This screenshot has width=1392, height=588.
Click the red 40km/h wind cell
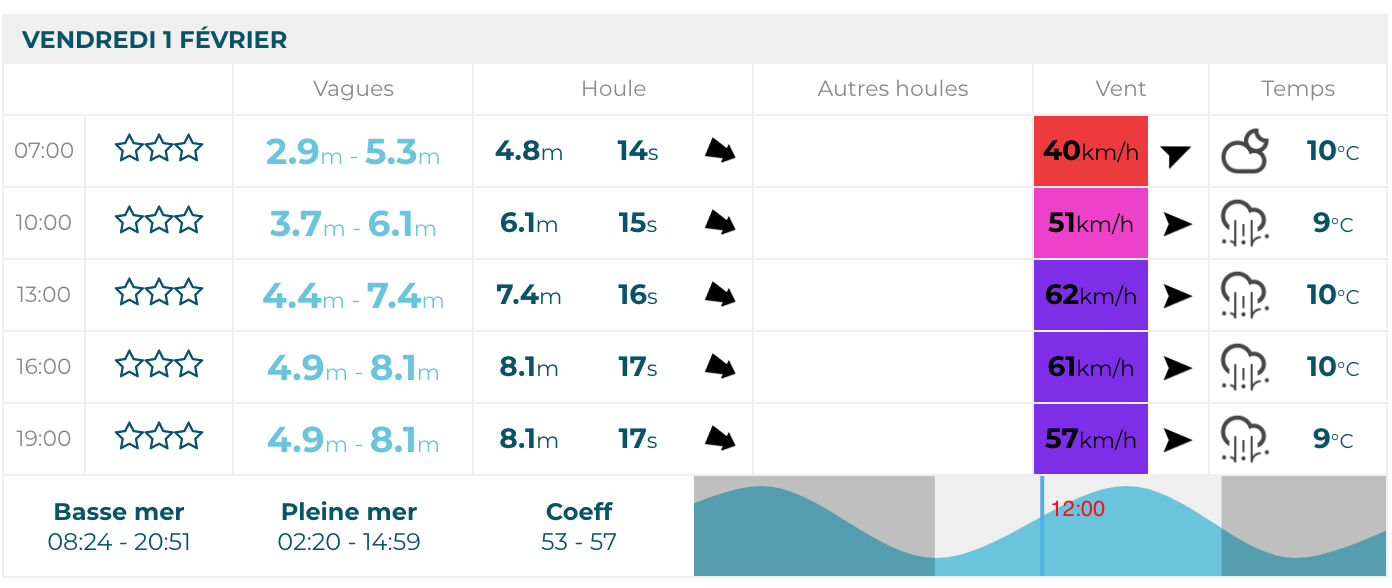point(1090,151)
